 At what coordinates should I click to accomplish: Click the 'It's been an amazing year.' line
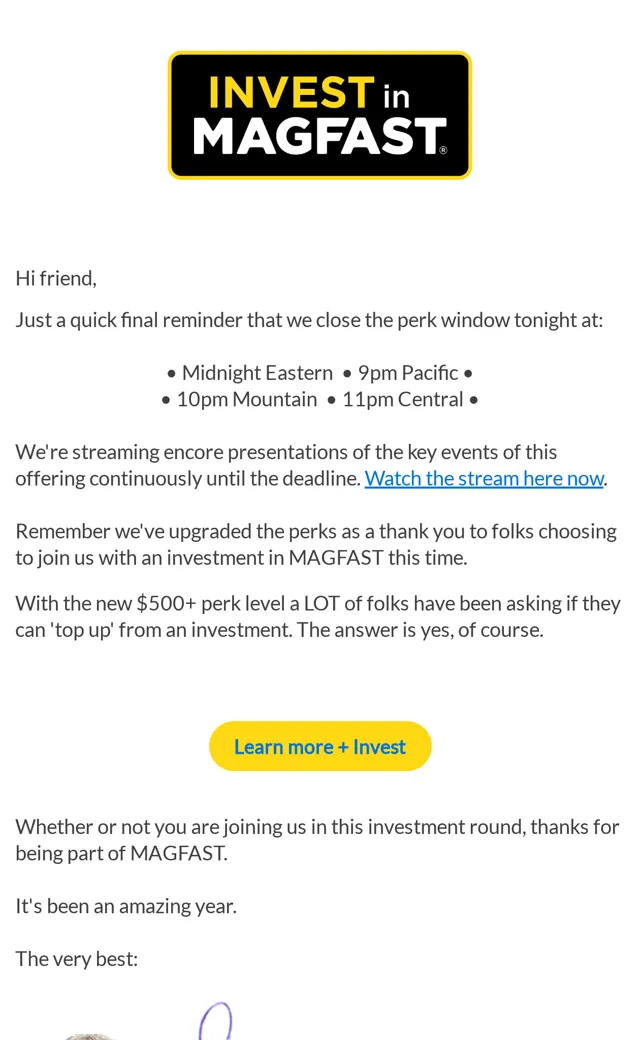[x=126, y=906]
